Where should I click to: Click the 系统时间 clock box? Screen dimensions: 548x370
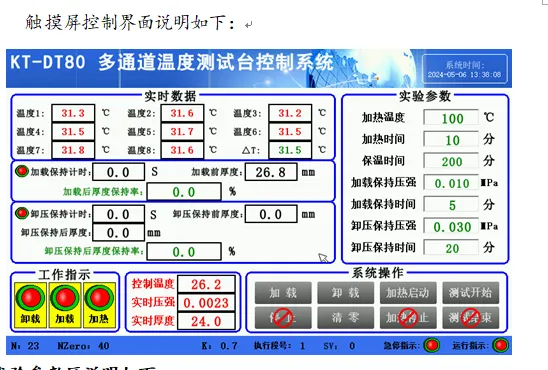pos(464,69)
